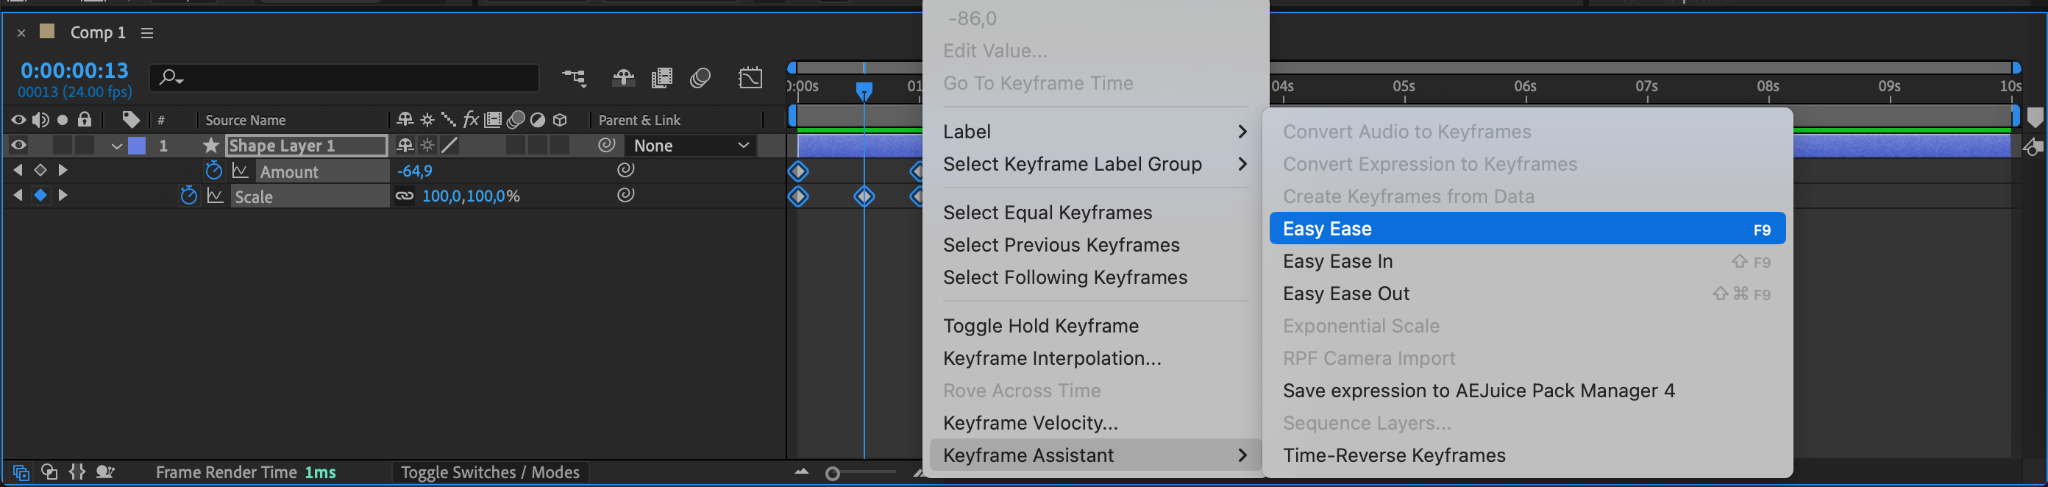Hide Shape Layer 1 with eye toggle
This screenshot has height=487, width=2048.
point(18,145)
